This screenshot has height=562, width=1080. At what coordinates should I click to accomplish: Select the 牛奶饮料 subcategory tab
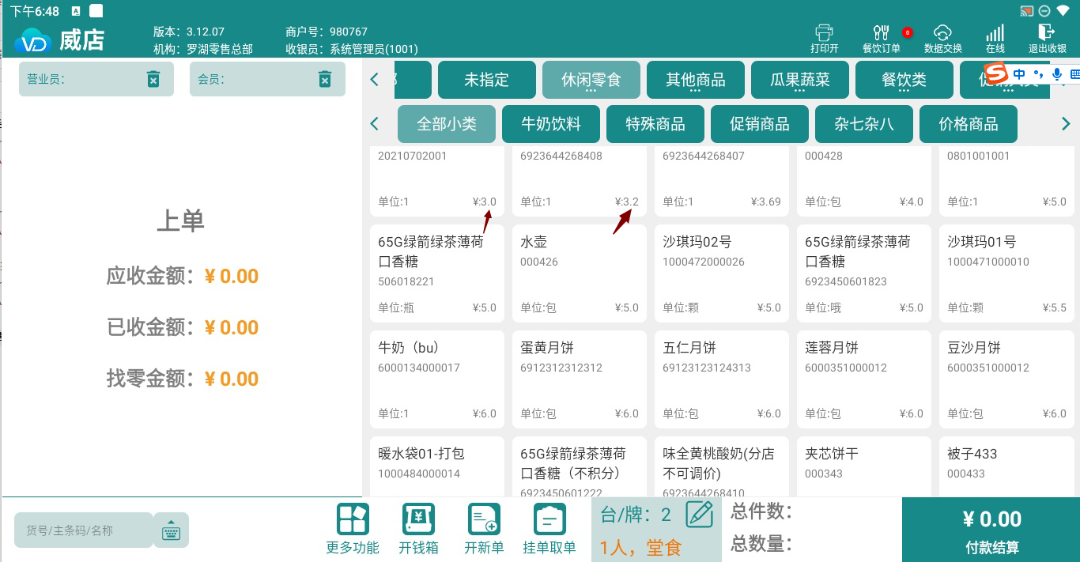[551, 124]
